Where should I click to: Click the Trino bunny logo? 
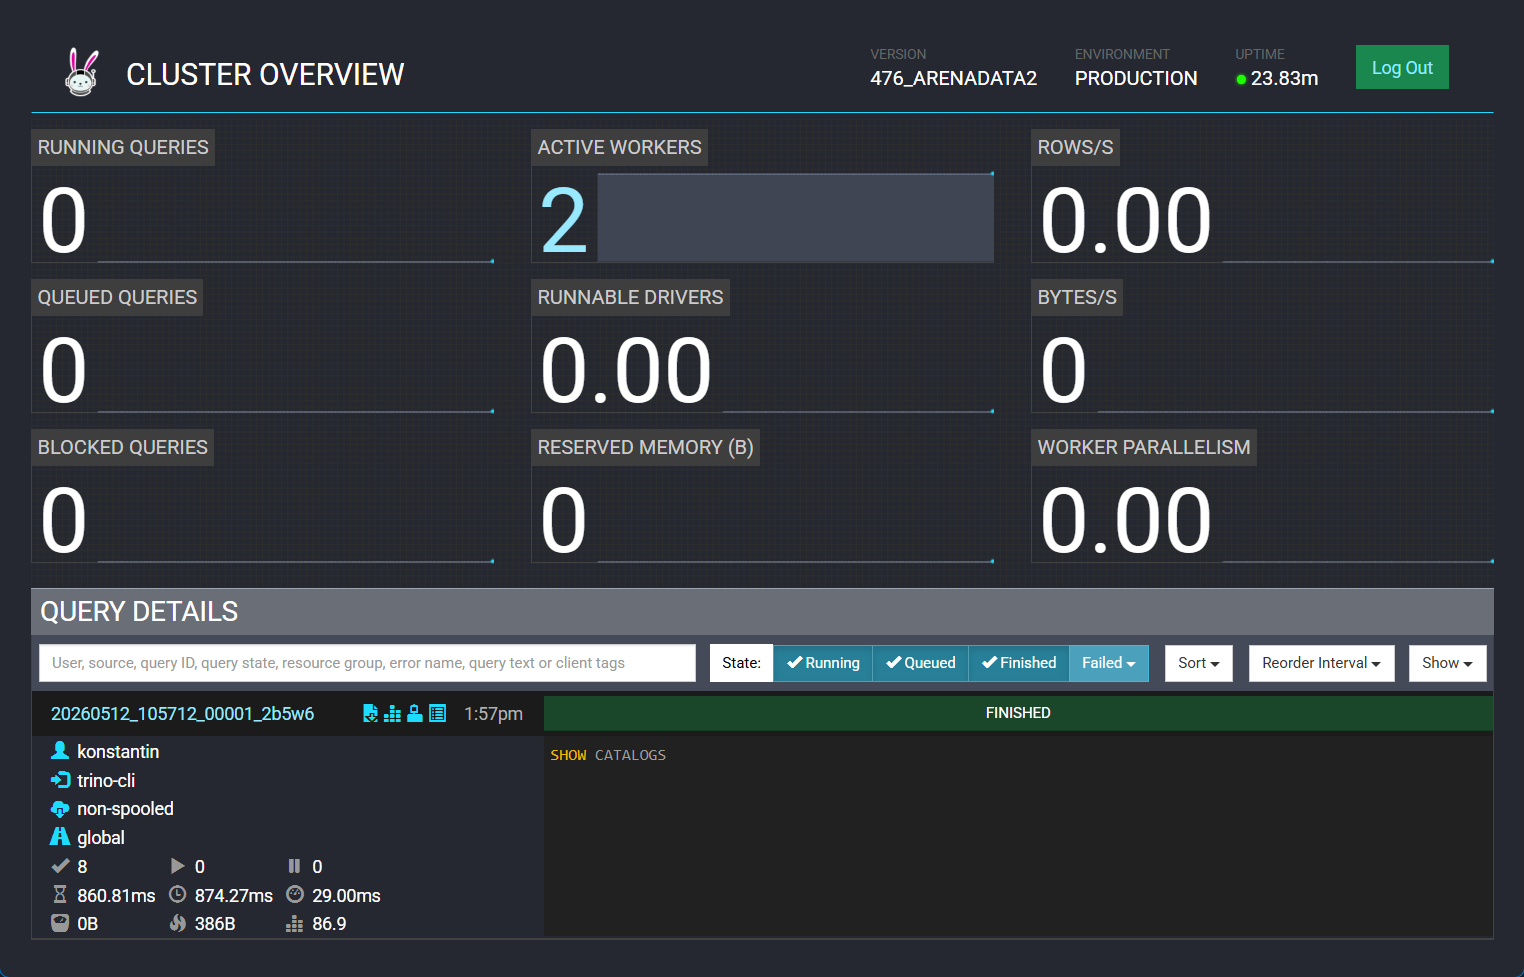coord(82,73)
